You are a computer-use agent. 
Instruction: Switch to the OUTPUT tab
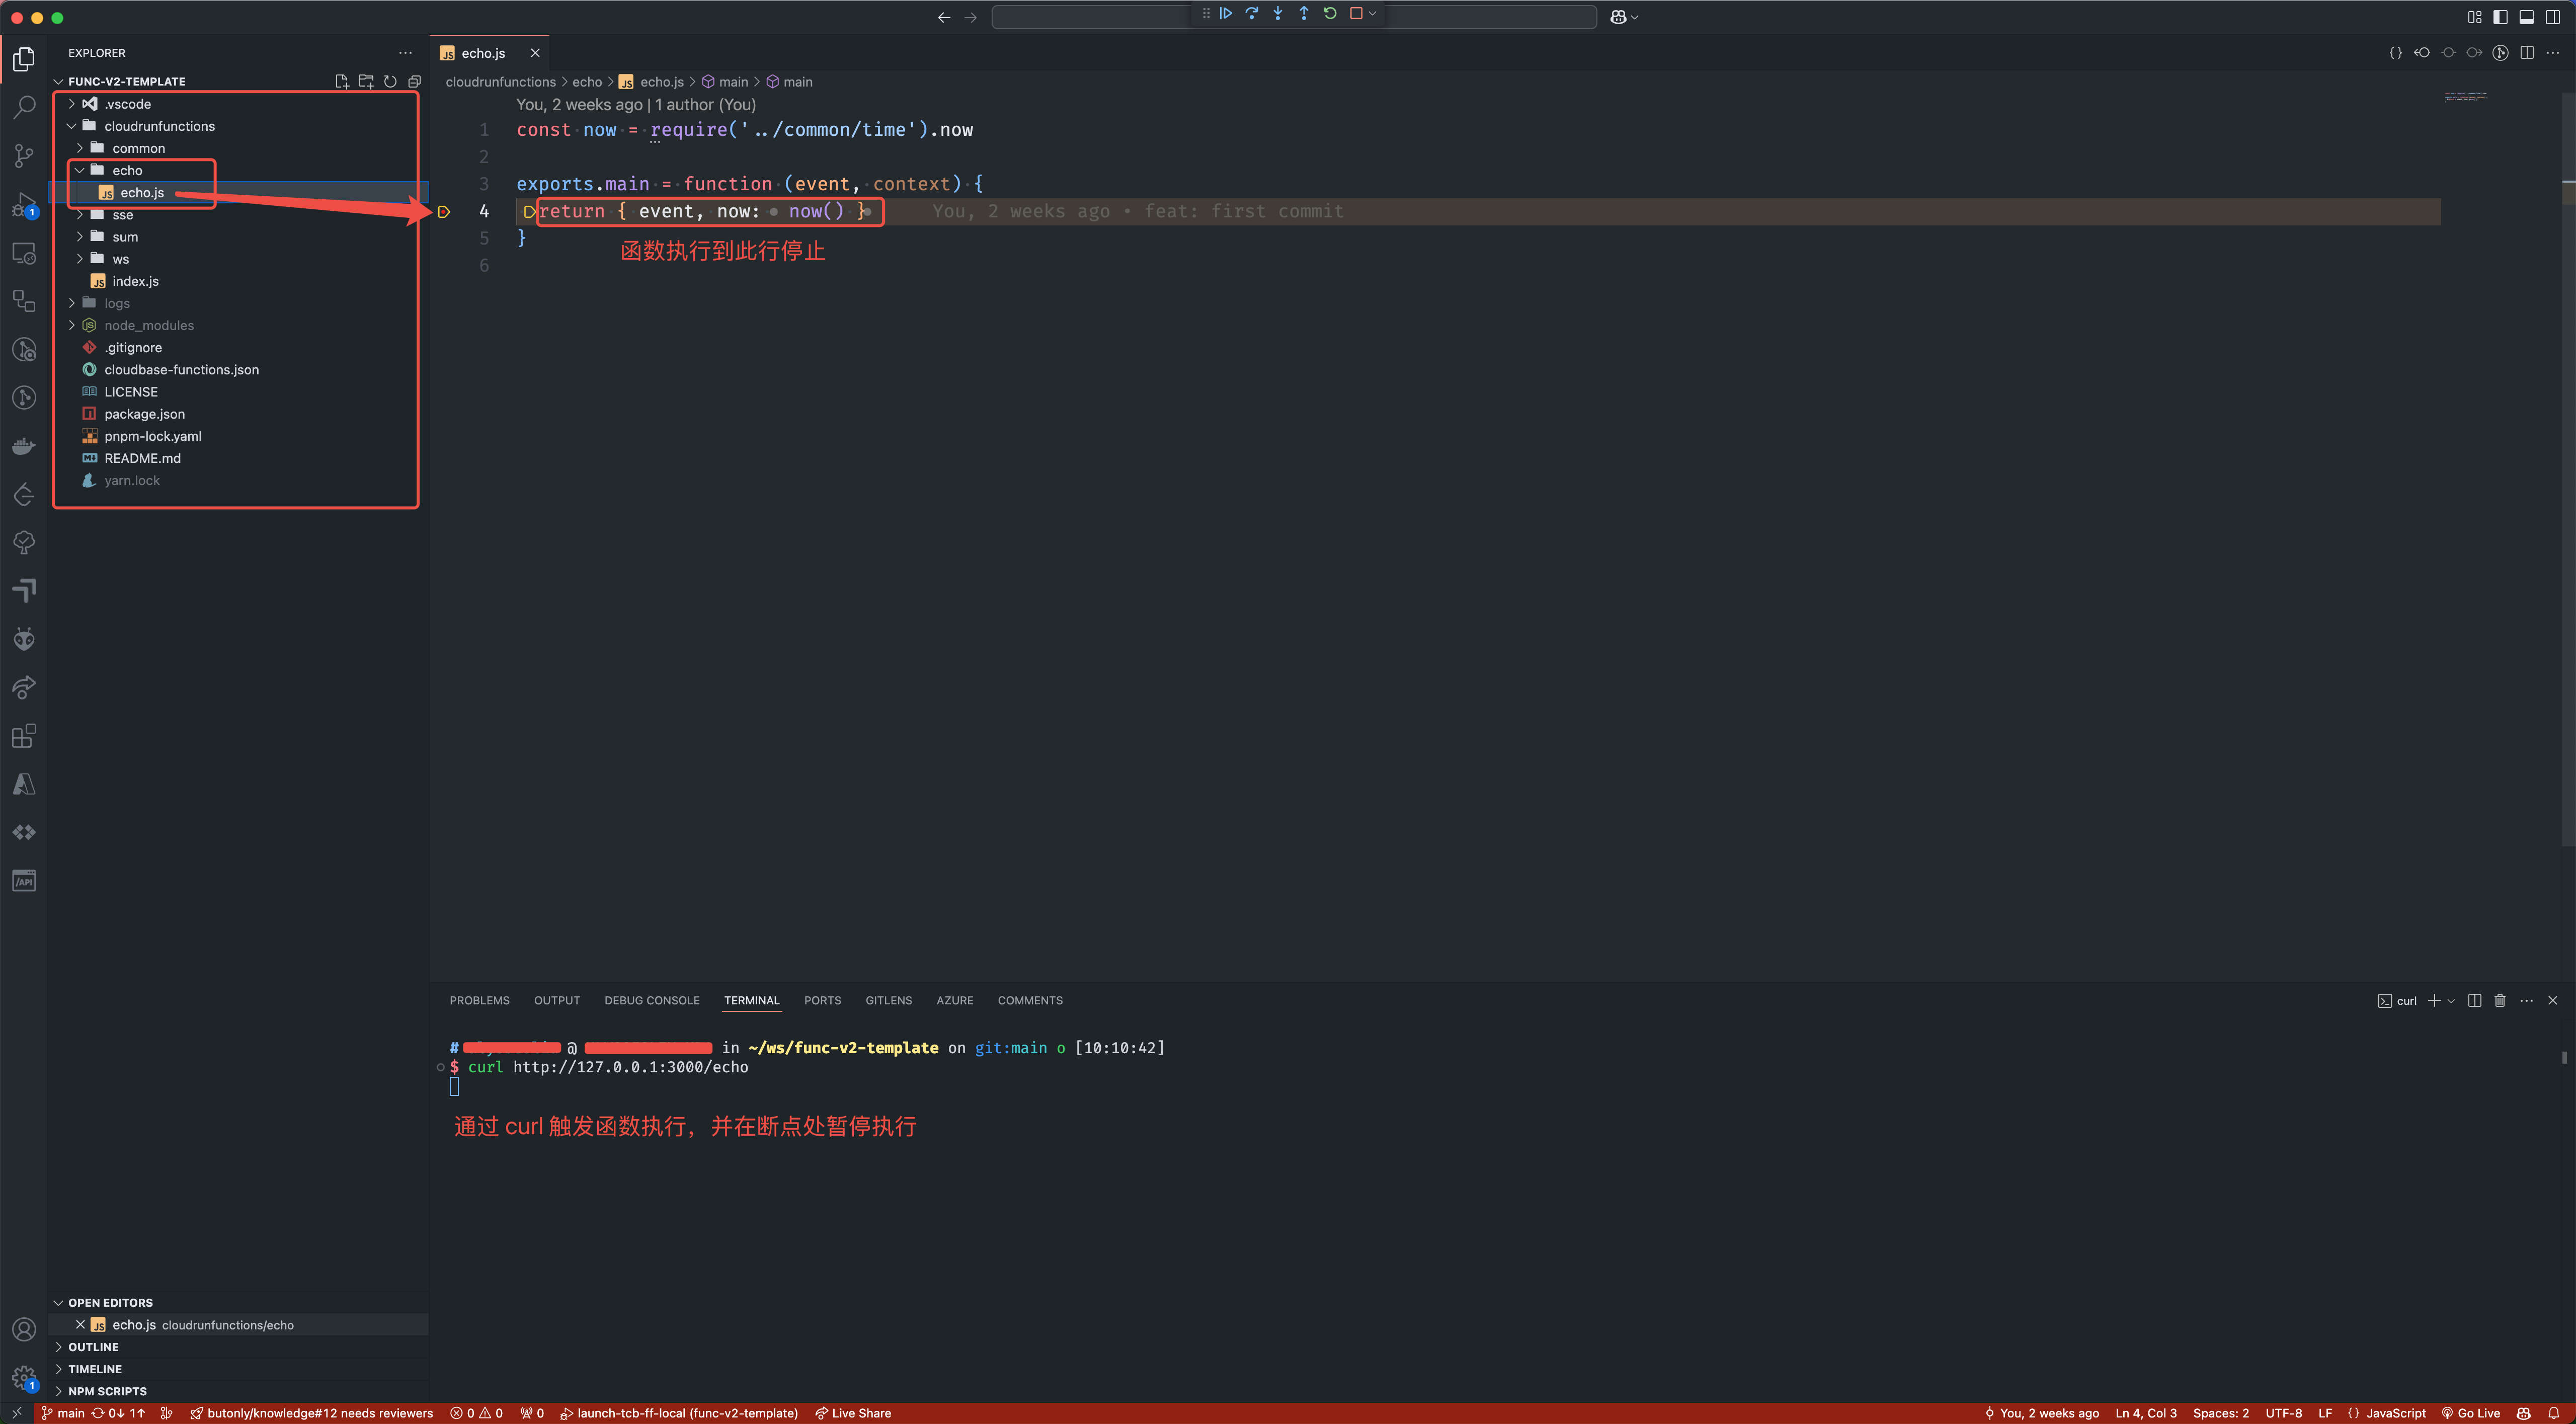tap(557, 1000)
